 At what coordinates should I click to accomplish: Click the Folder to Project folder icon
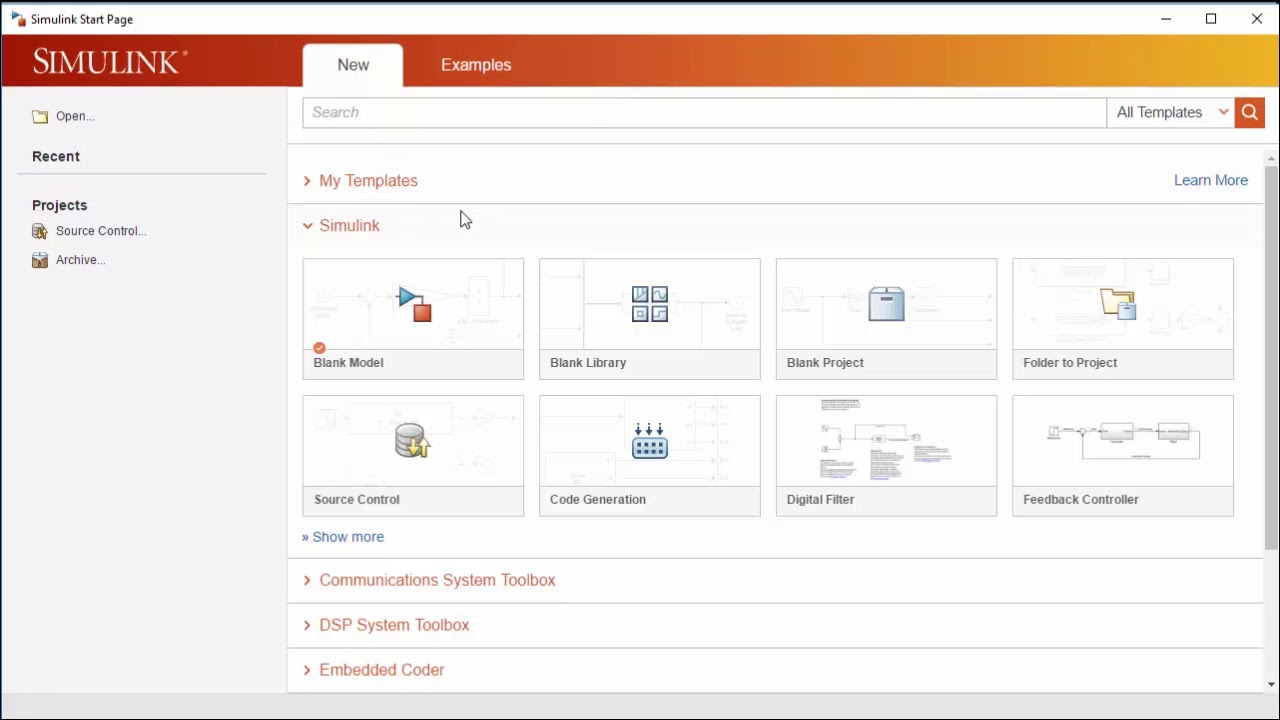tap(1118, 303)
